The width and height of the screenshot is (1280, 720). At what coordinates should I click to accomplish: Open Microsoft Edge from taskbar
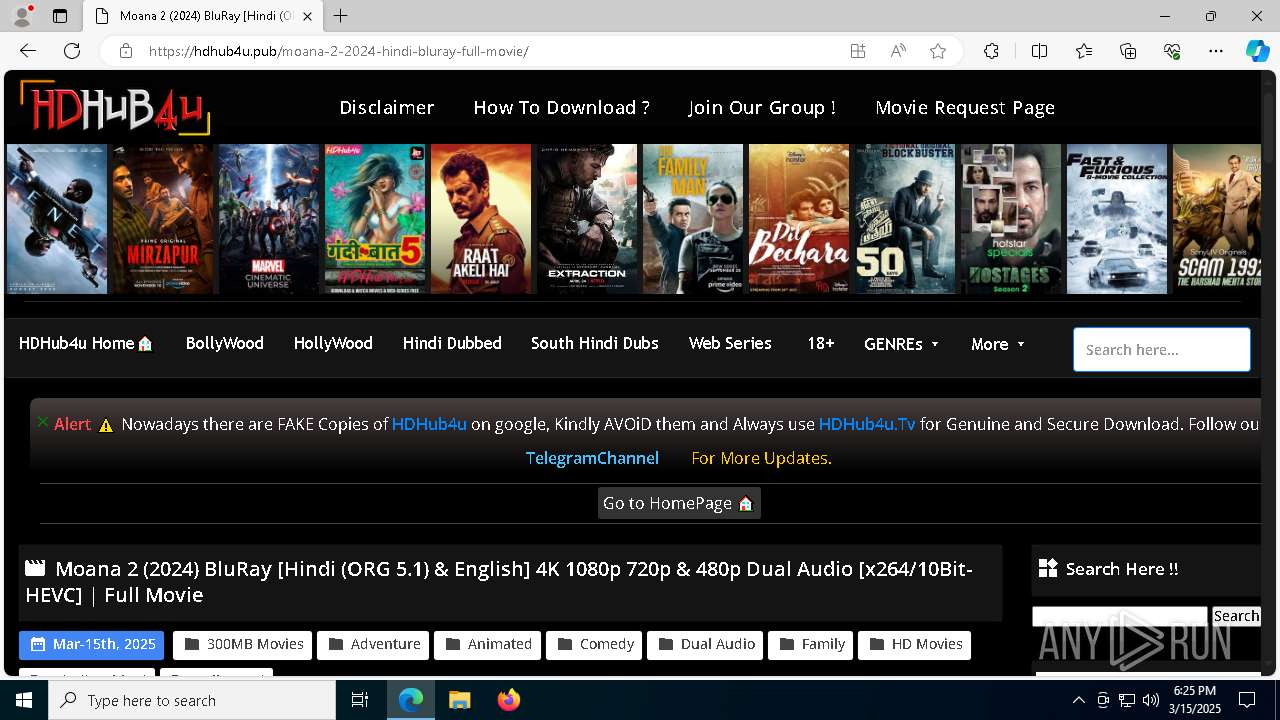pyautogui.click(x=411, y=700)
